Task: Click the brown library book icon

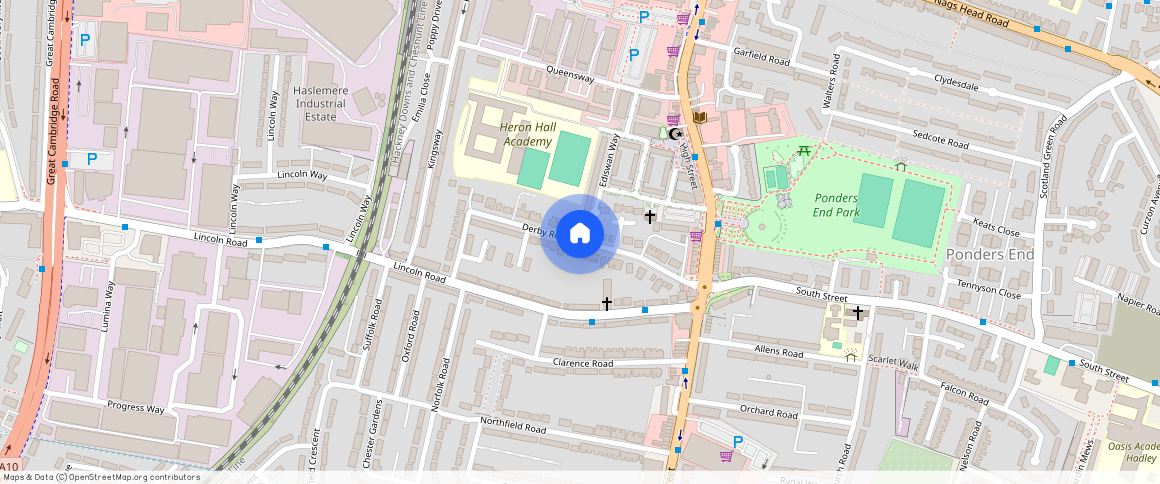Action: (x=700, y=118)
